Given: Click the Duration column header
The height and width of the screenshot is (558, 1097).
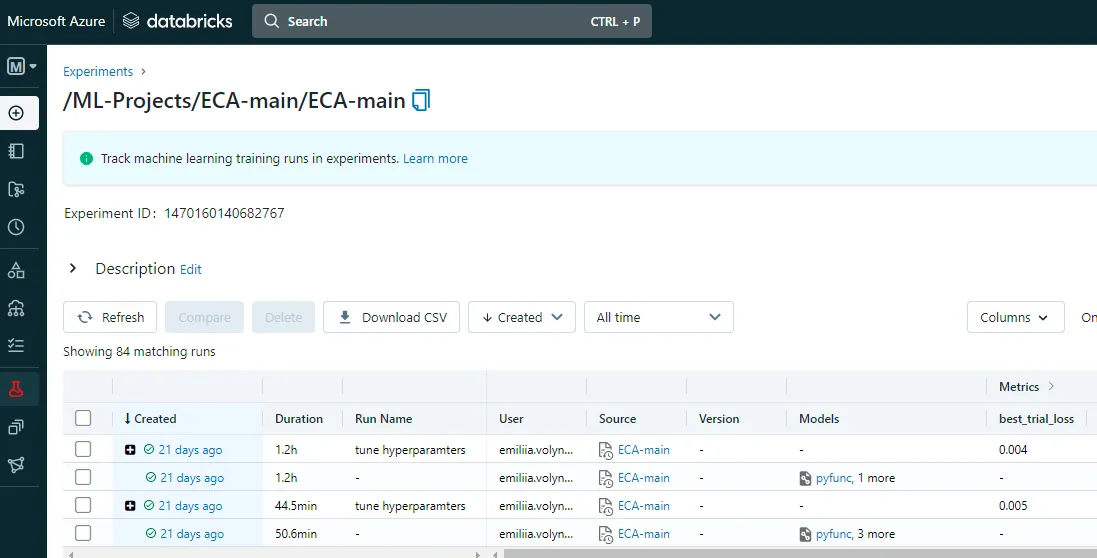Looking at the screenshot, I should pyautogui.click(x=299, y=419).
